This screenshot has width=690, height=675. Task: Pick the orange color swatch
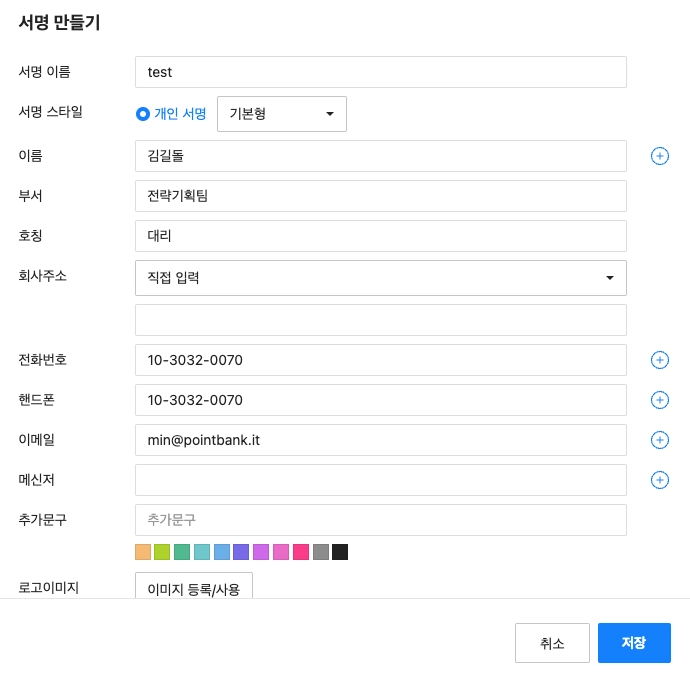142,552
